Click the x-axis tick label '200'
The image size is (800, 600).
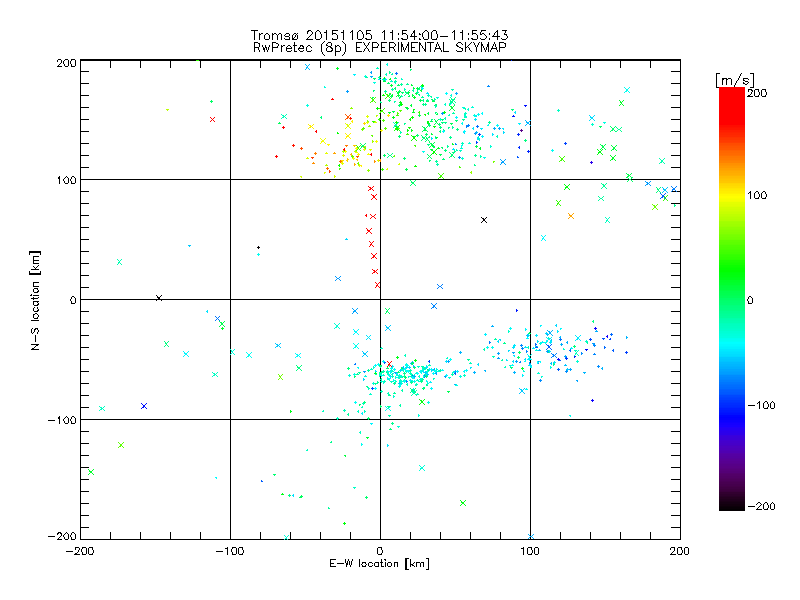coord(680,551)
